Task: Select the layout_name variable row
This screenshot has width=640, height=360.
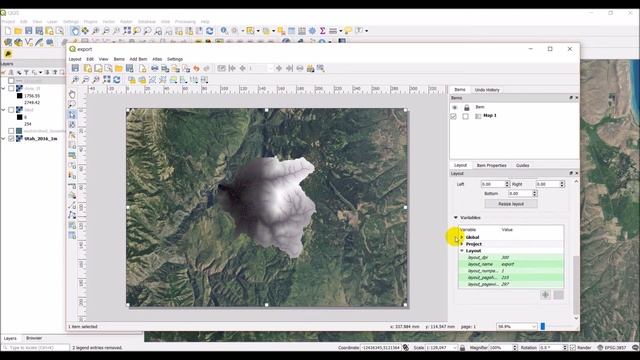Action: click(x=511, y=264)
